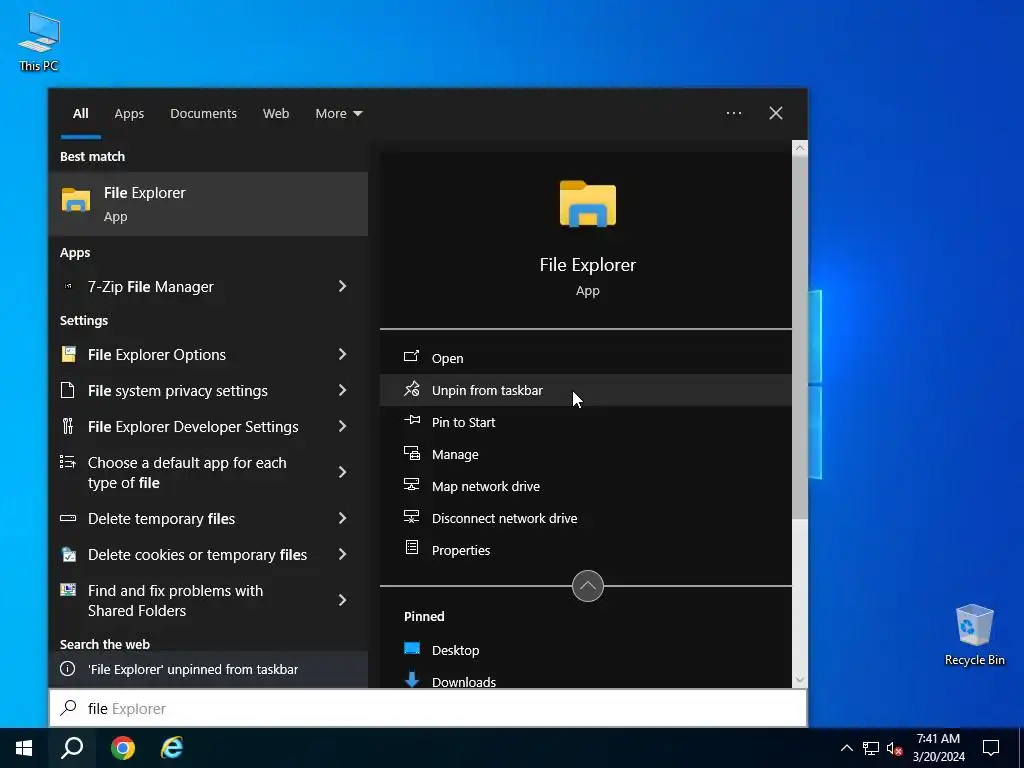1024x768 pixels.
Task: Click the taskbar search magnifier button
Action: tap(72, 748)
